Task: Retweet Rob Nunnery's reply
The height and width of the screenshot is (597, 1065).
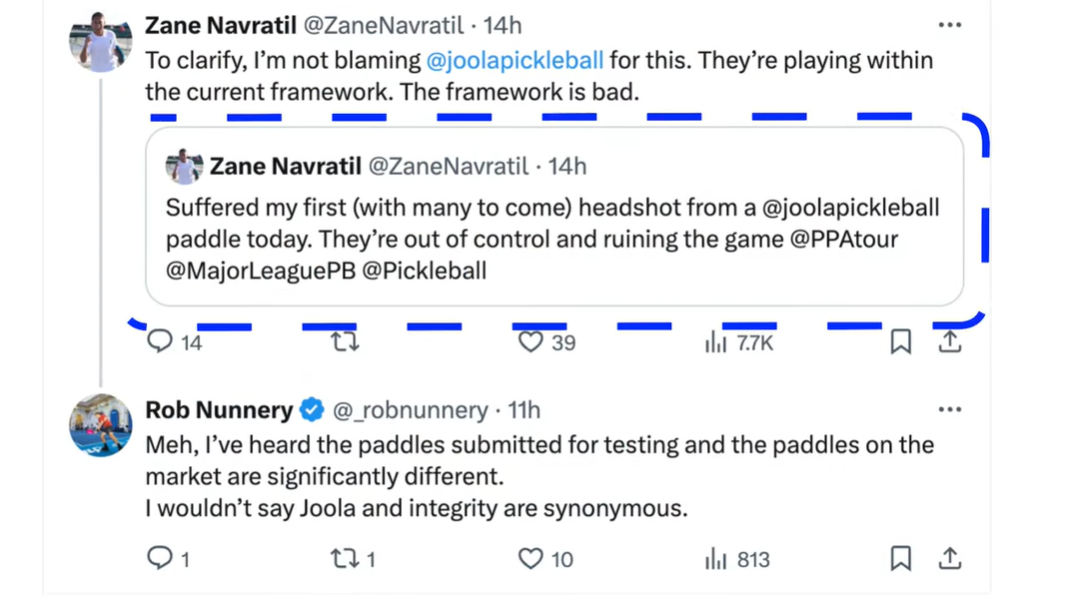Action: tap(345, 559)
